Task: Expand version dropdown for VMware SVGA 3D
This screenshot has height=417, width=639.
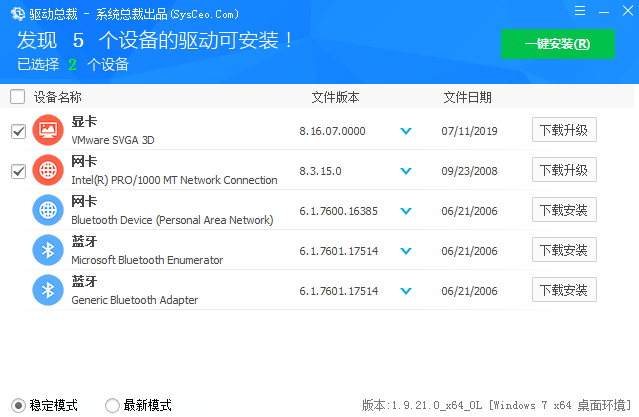Action: pyautogui.click(x=406, y=131)
